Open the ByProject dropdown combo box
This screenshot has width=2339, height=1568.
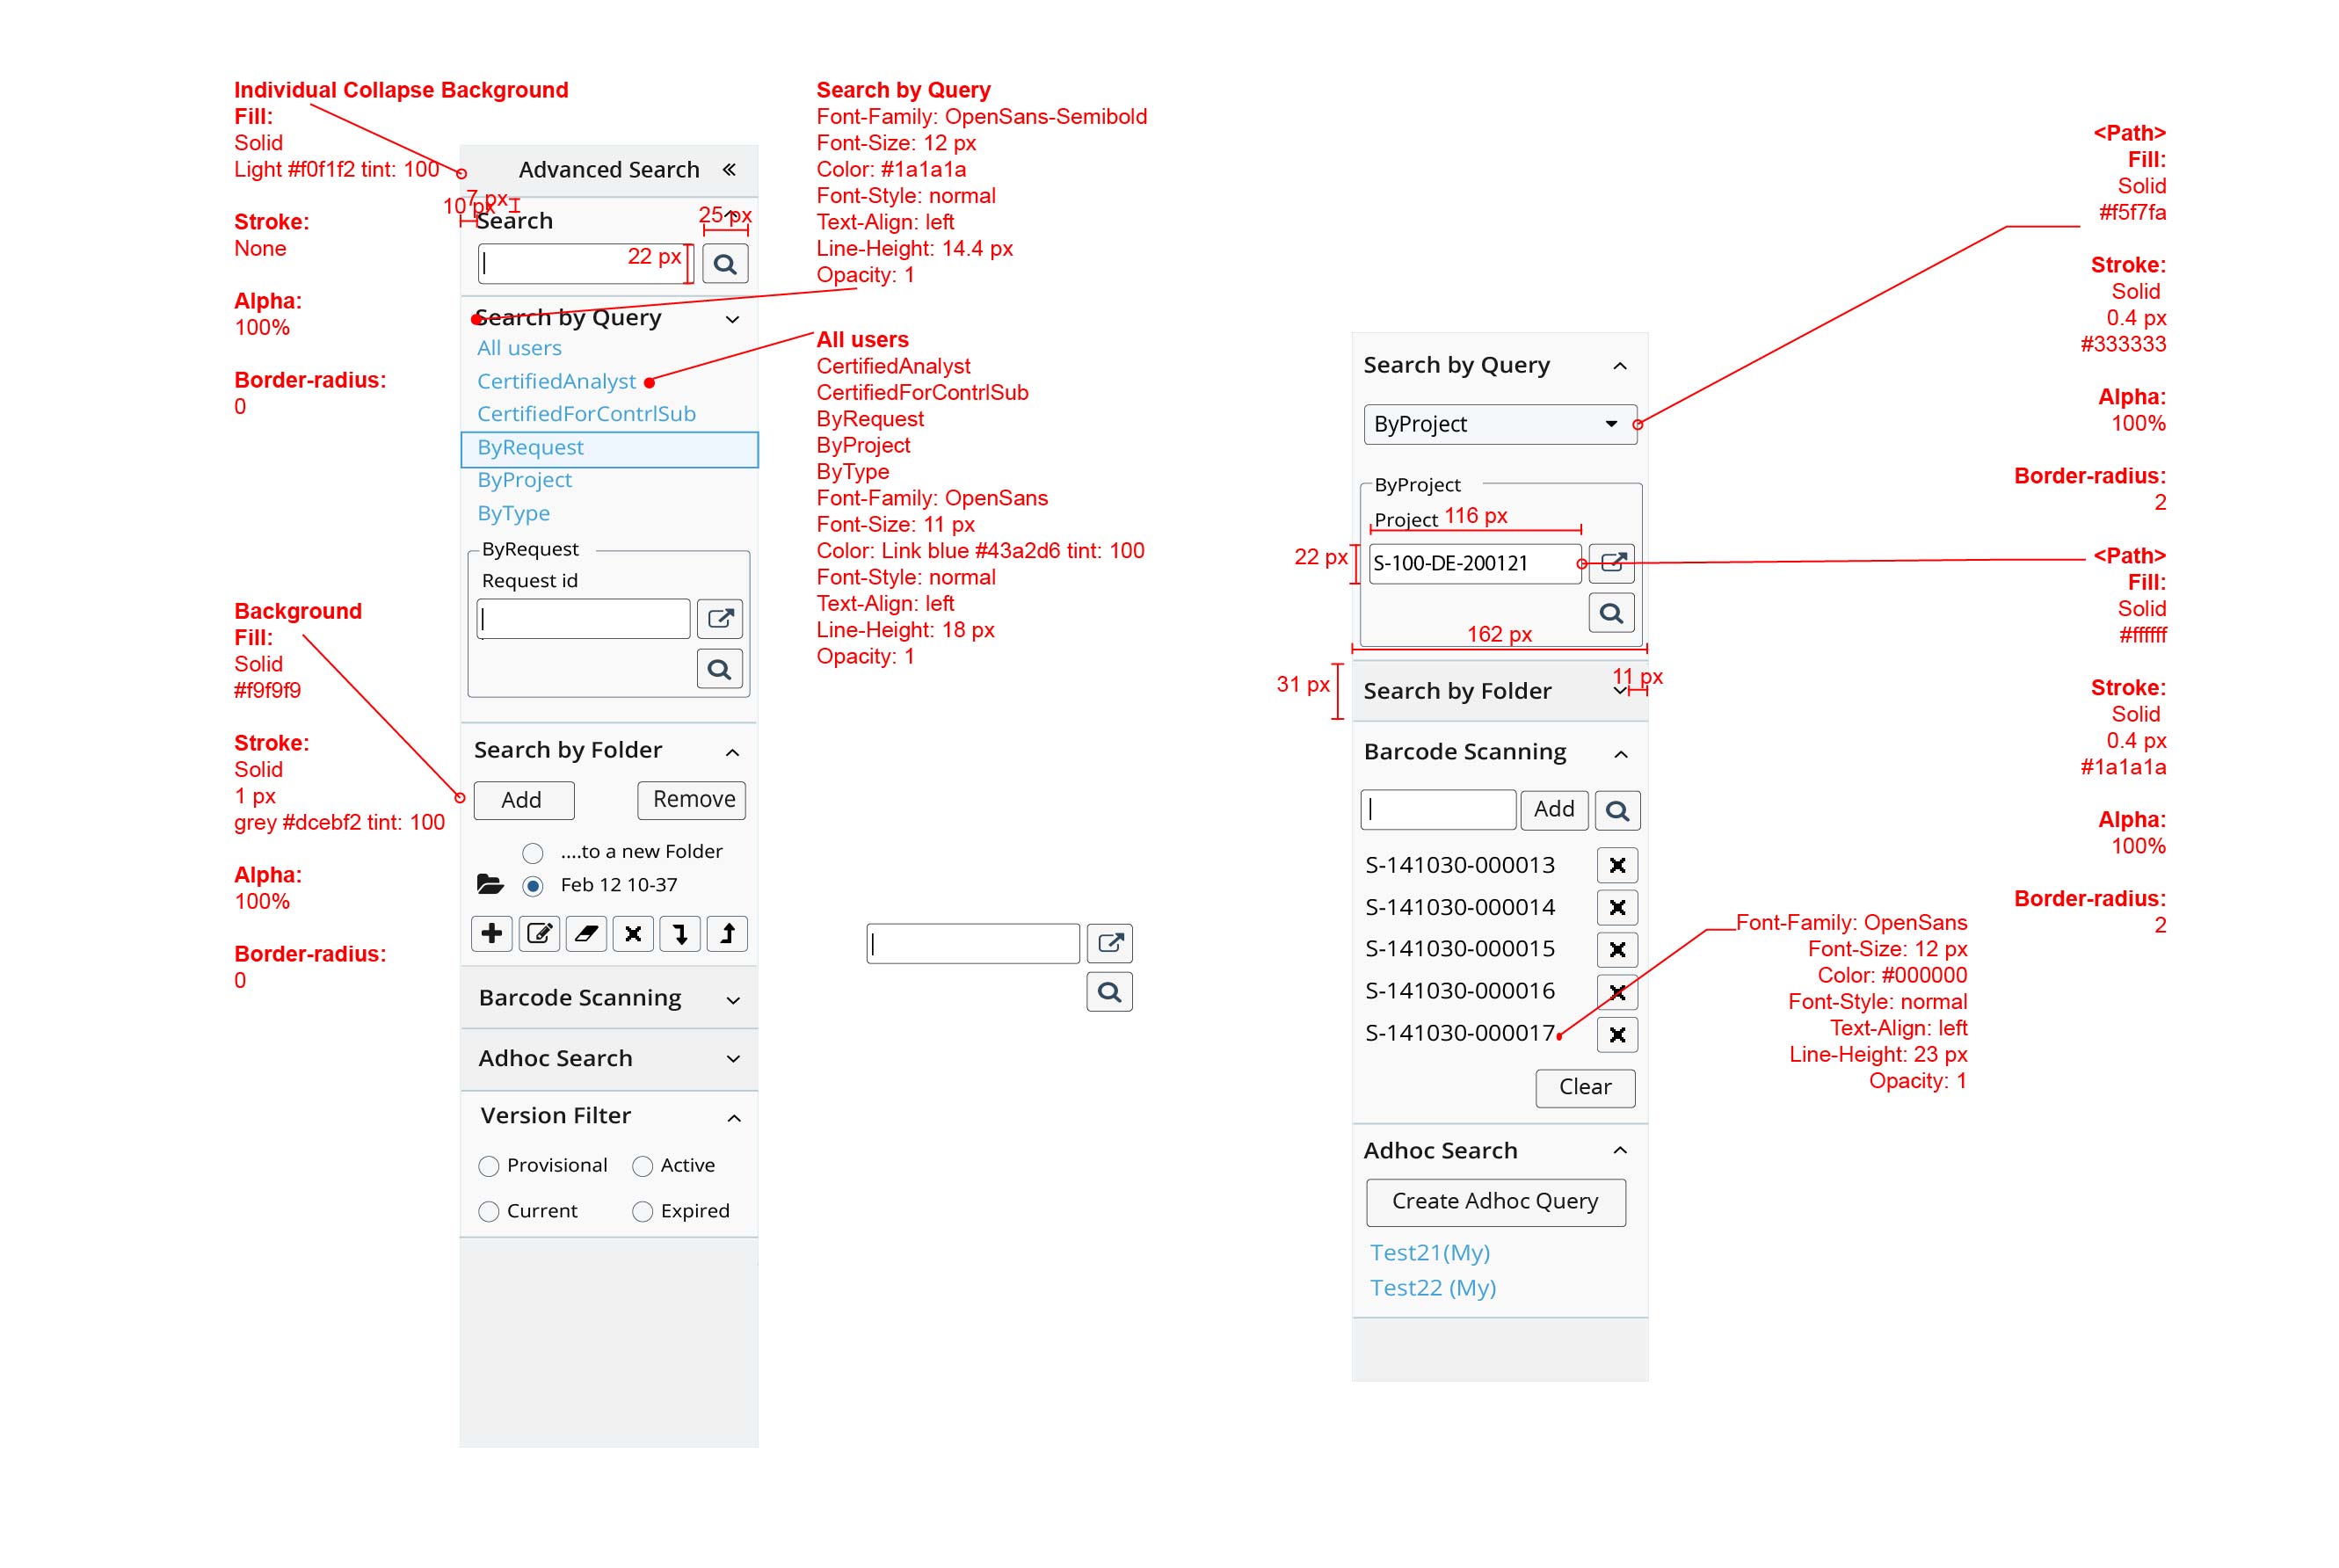[x=1498, y=424]
